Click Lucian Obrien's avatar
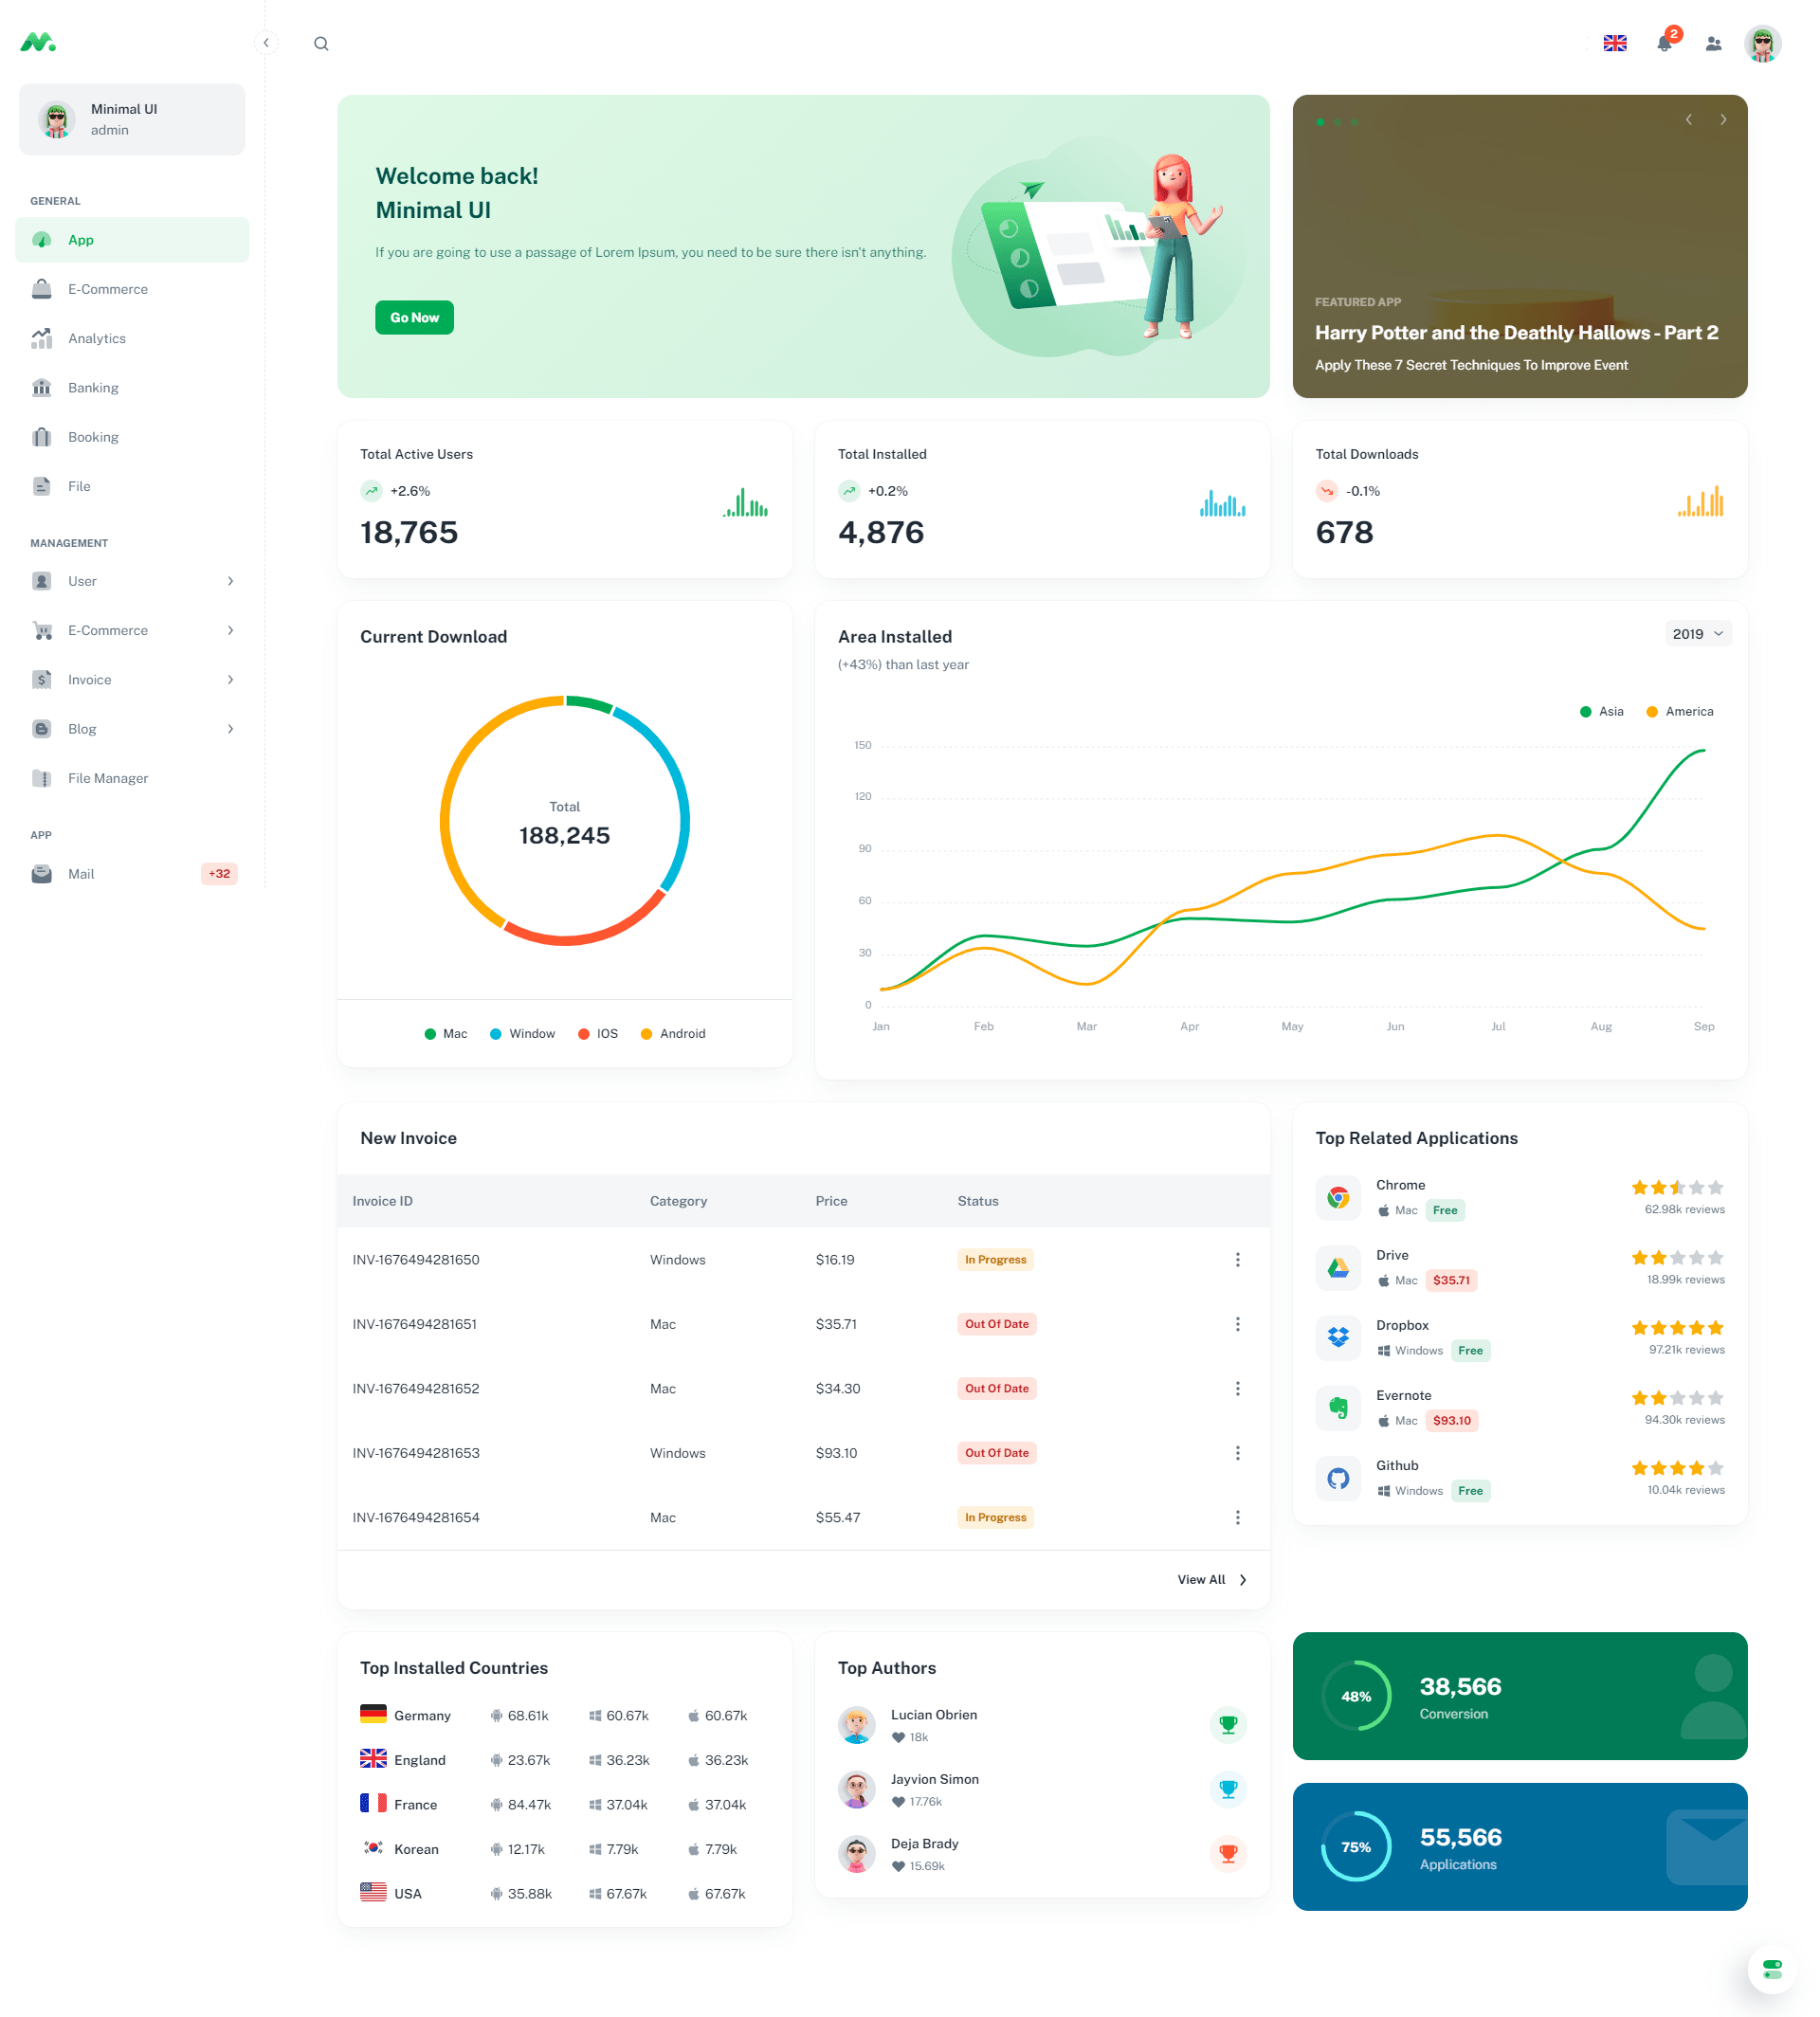Screen dimensions: 1820x2017 (856, 1724)
